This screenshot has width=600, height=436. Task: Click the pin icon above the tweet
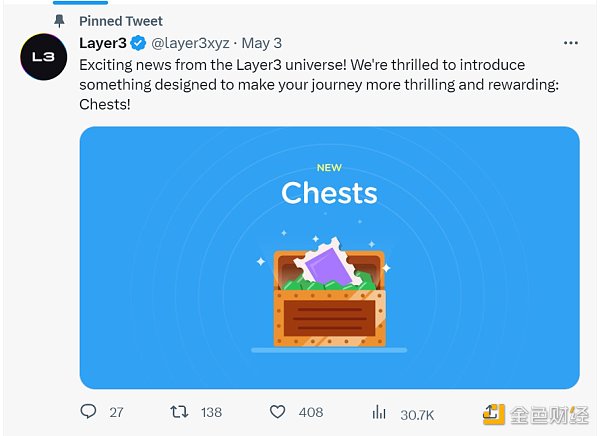(x=58, y=21)
